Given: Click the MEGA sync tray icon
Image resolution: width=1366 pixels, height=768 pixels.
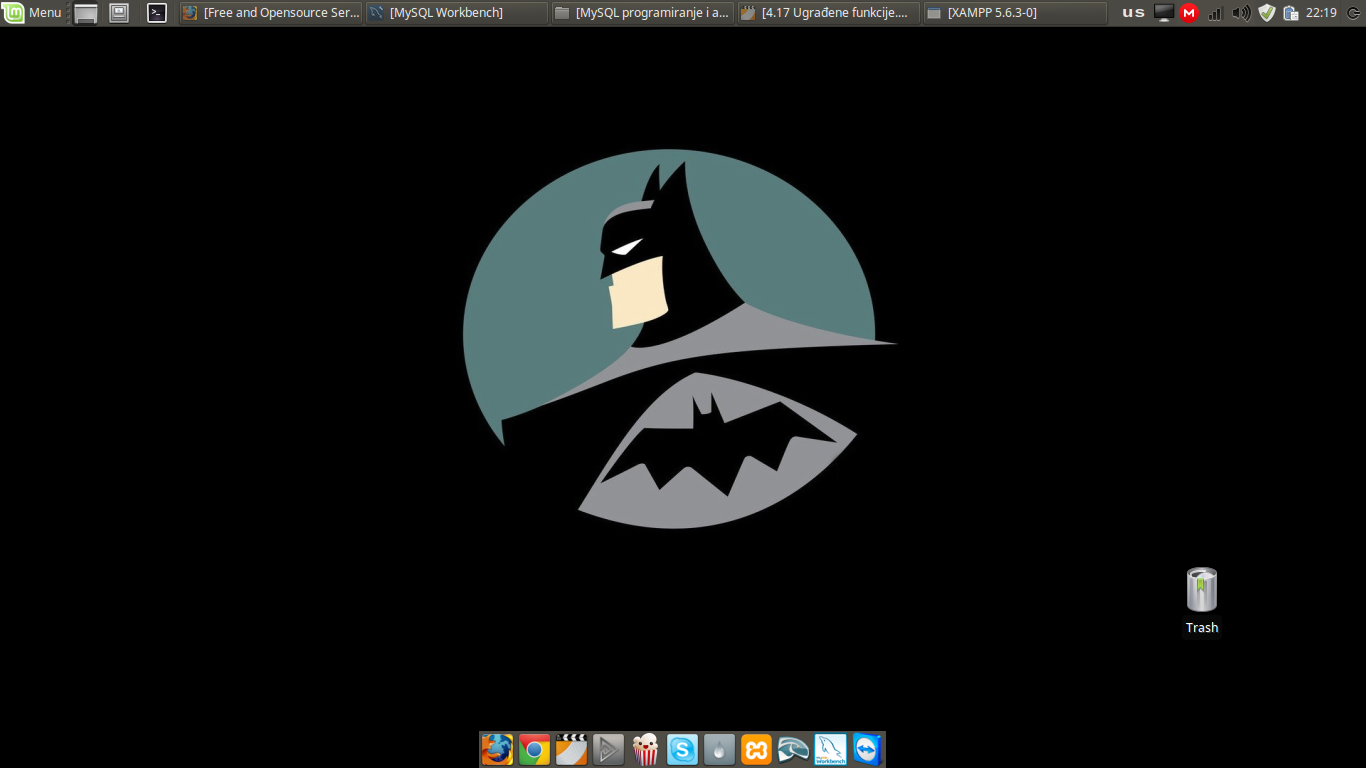Looking at the screenshot, I should point(1189,13).
